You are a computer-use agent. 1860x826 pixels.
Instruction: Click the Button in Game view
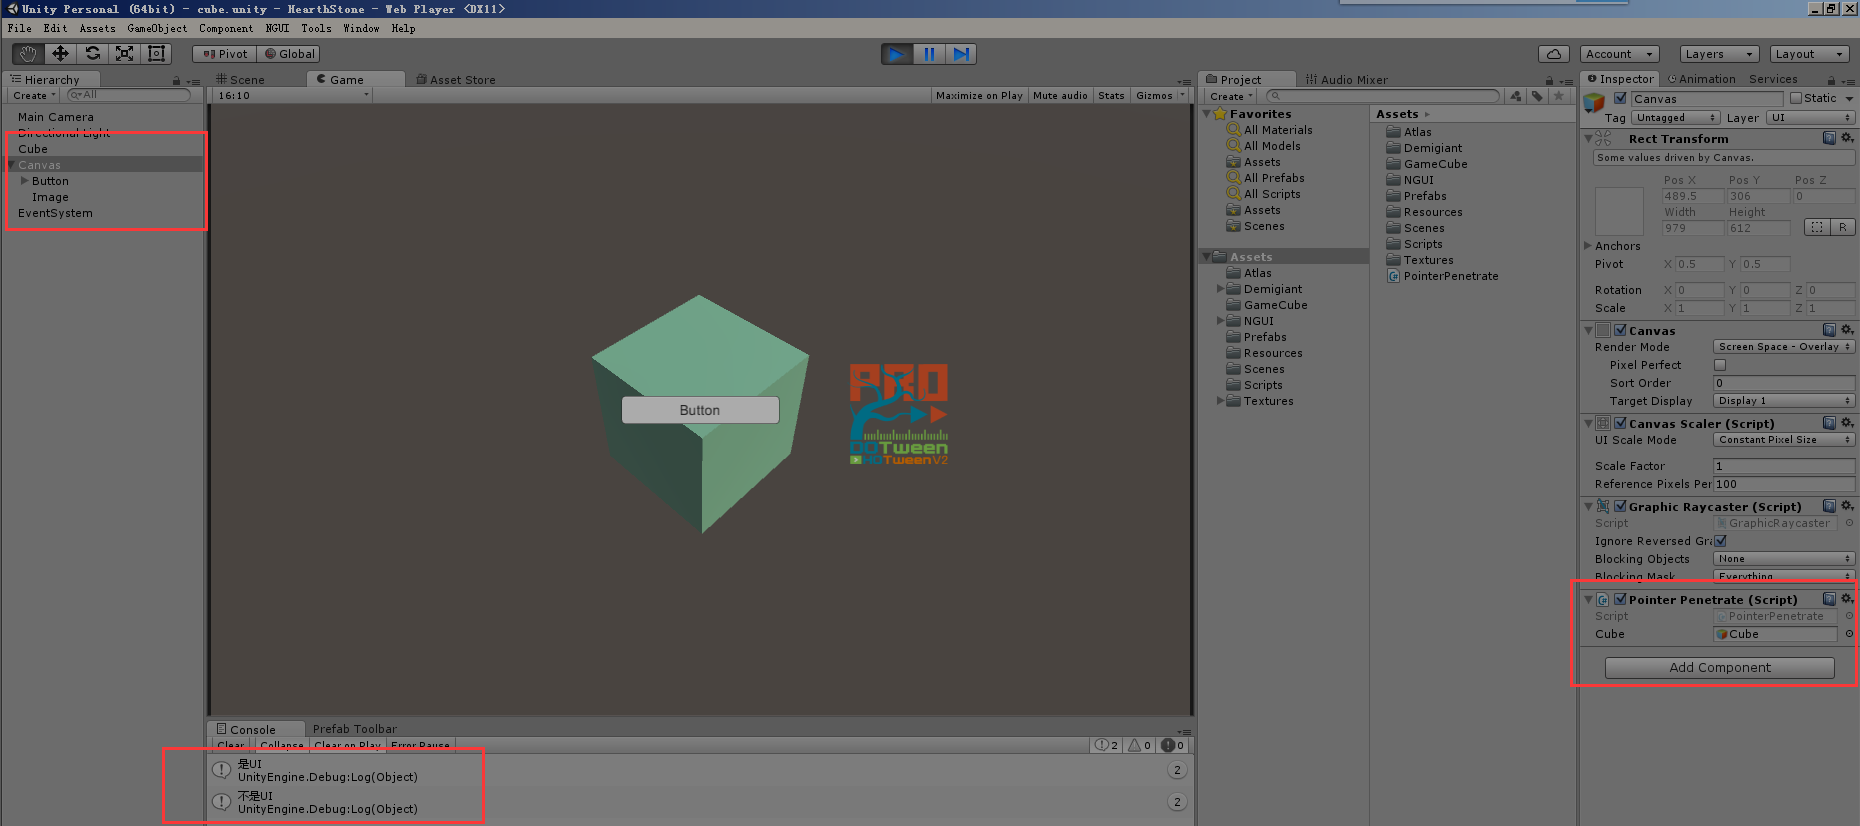tap(700, 410)
